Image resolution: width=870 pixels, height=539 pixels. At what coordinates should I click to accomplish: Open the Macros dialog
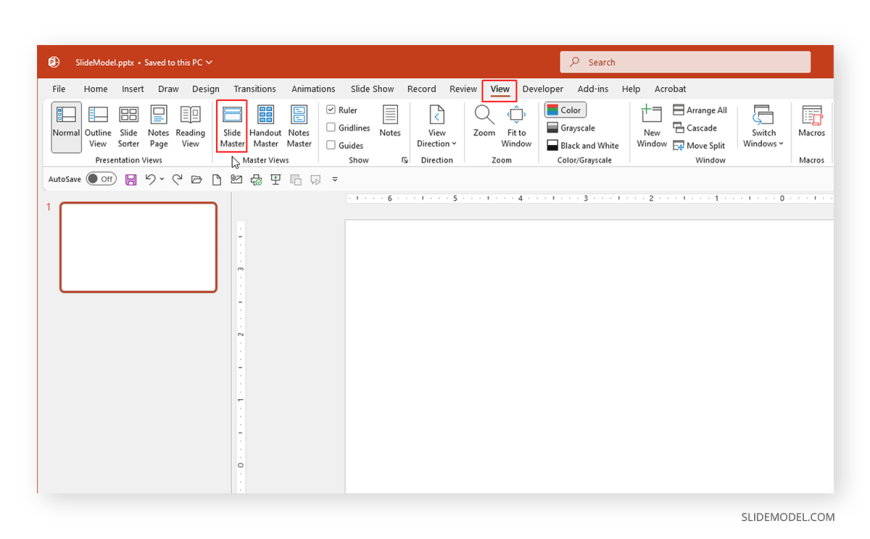tap(811, 121)
